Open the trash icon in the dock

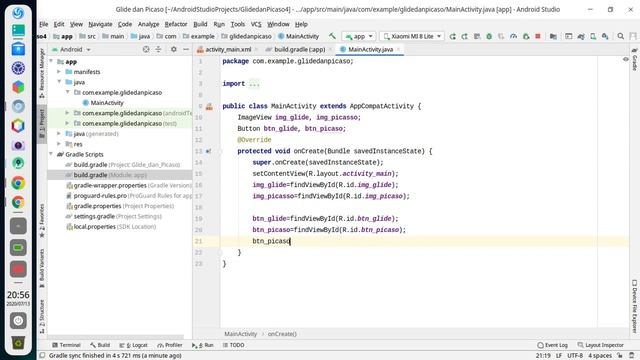(x=18, y=343)
